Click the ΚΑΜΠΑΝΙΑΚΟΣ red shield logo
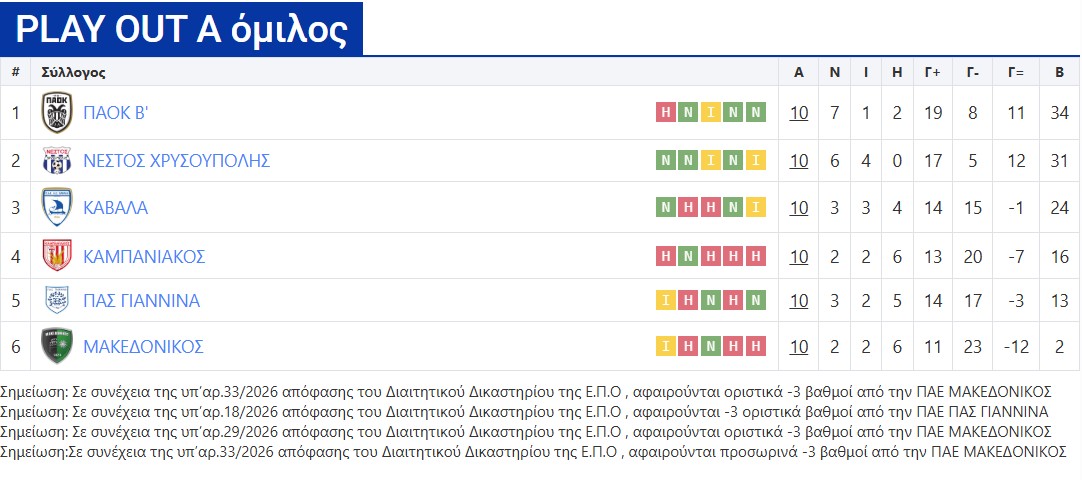This screenshot has height=480, width=1082. [57, 256]
